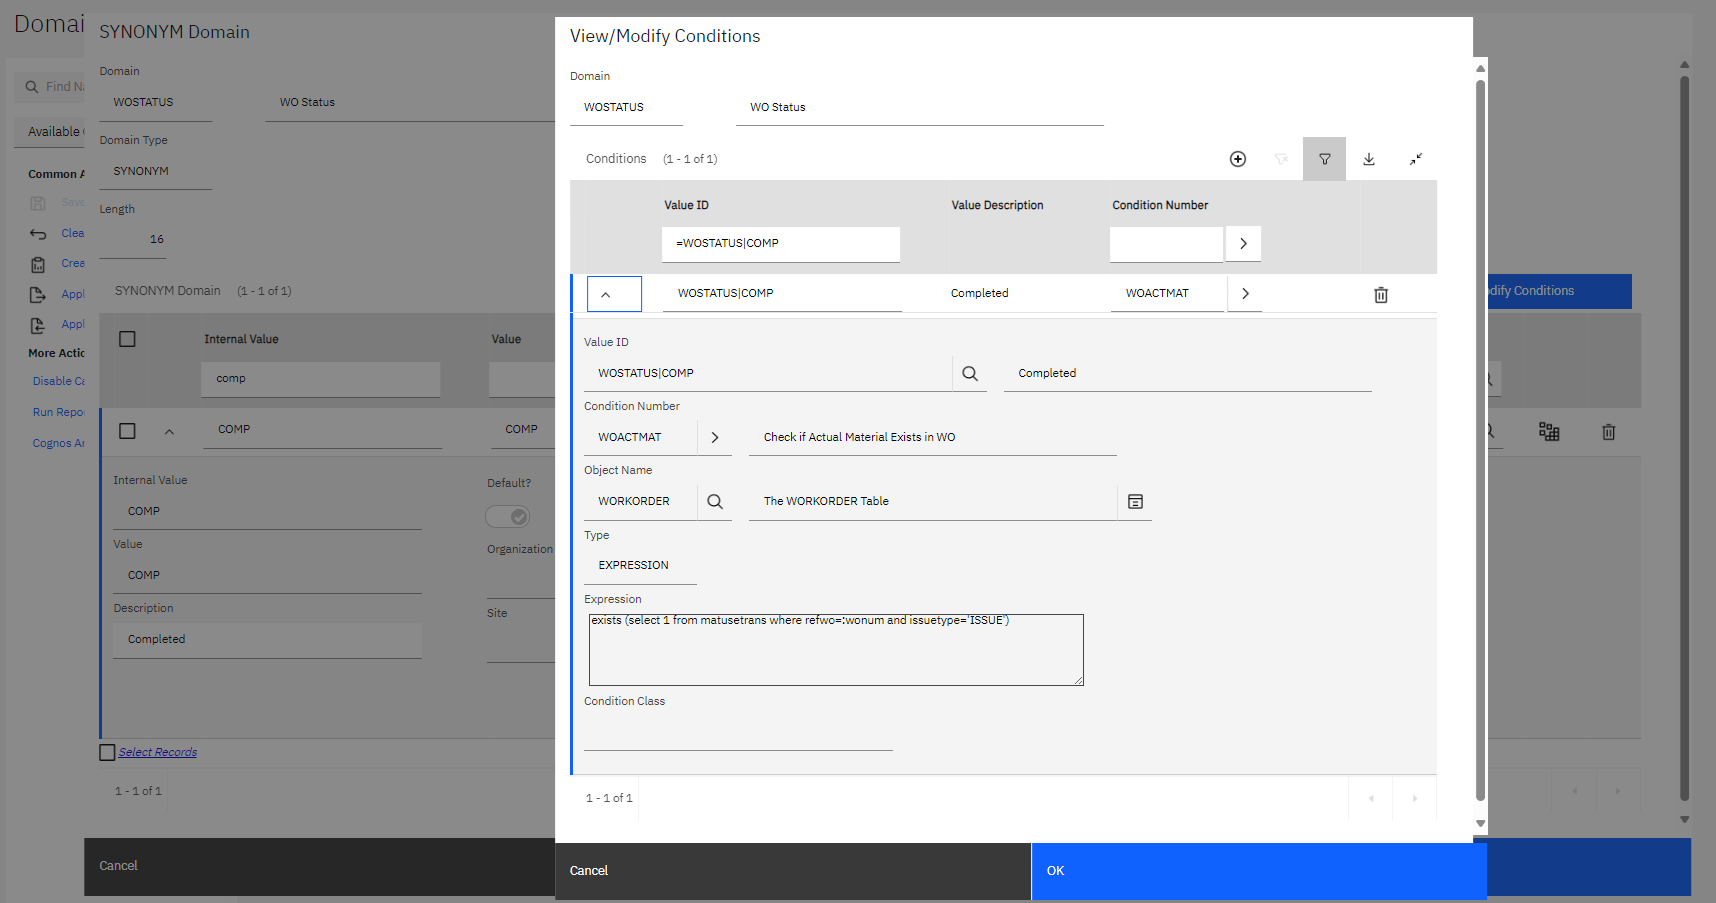Click the Value ID search magnifier icon
Screen dimensions: 1716x903
pyautogui.click(x=969, y=374)
